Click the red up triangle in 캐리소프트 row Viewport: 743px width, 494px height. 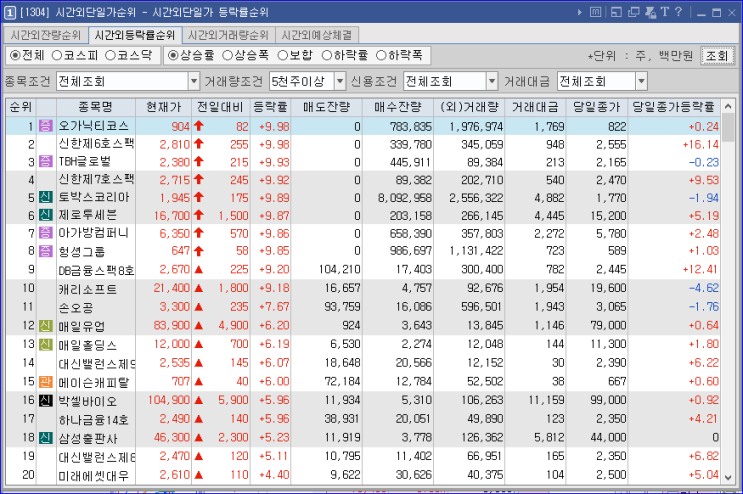(x=199, y=288)
